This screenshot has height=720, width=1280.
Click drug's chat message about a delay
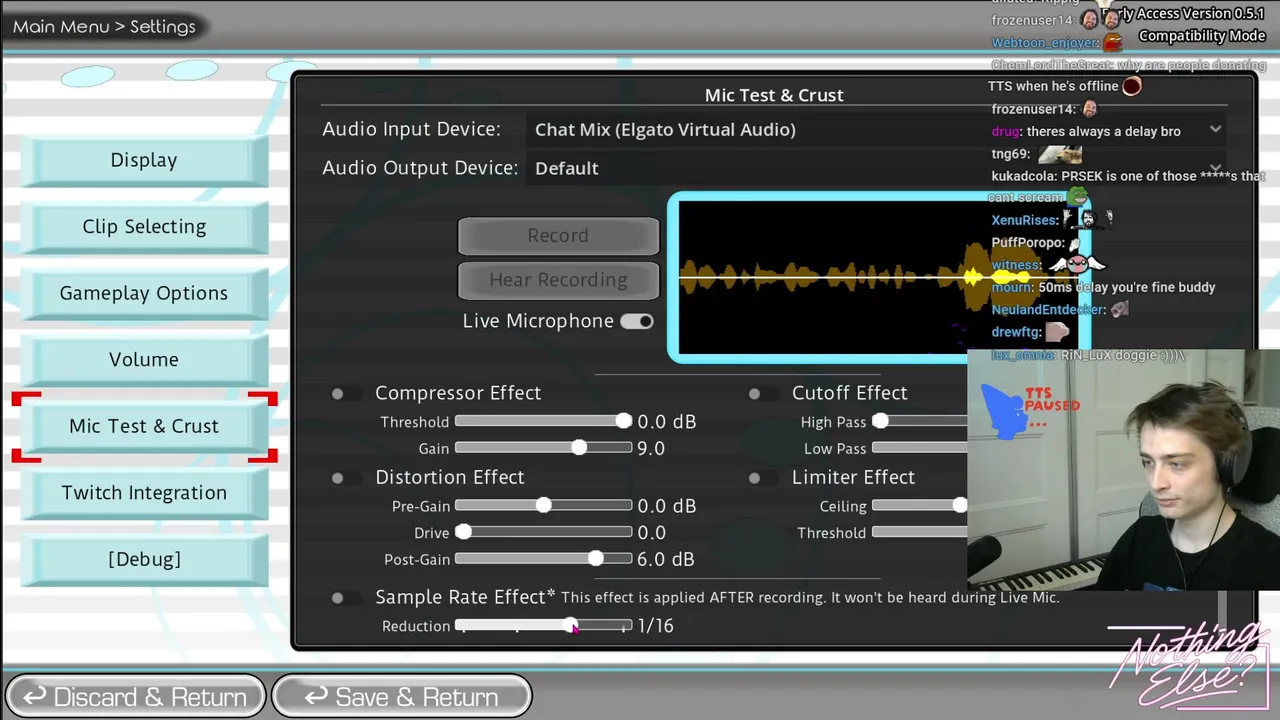point(1086,132)
